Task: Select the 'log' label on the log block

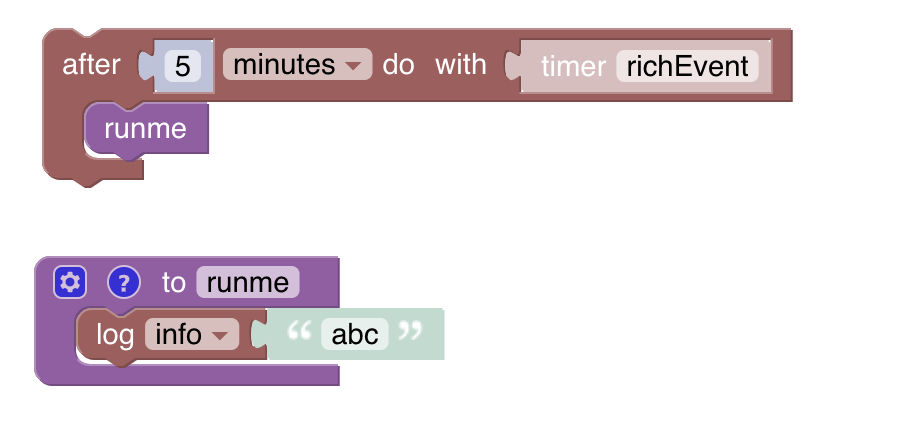Action: coord(115,334)
